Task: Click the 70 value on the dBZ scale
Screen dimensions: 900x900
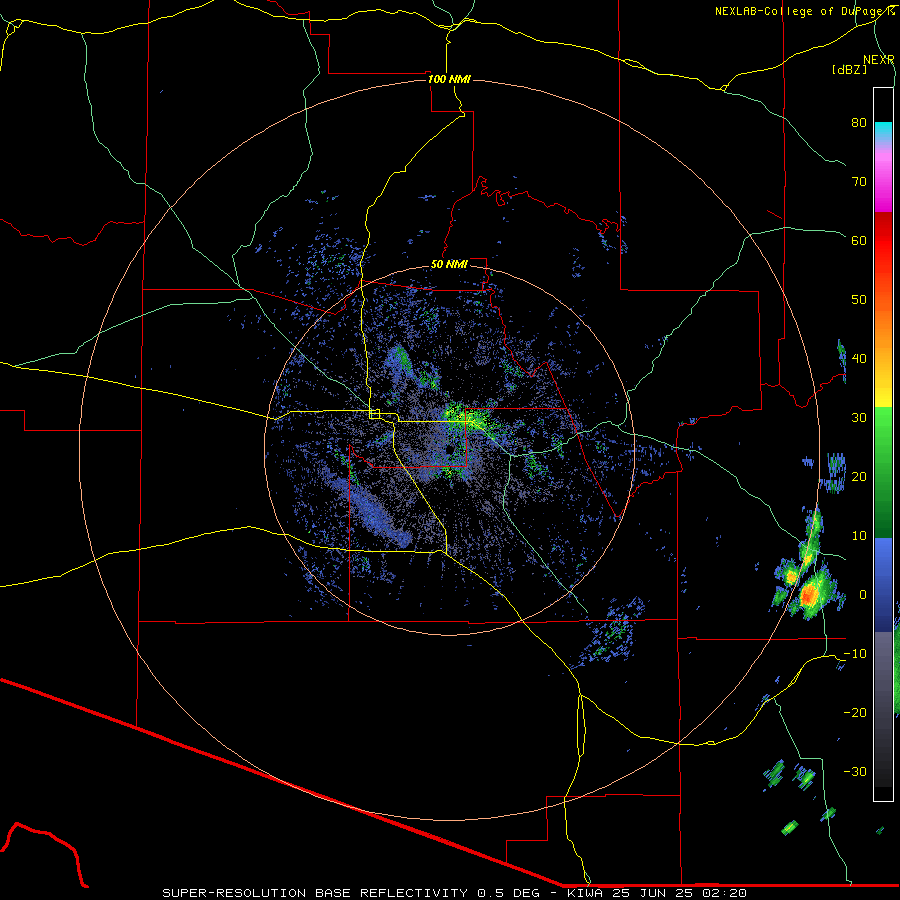Action: pyautogui.click(x=859, y=181)
